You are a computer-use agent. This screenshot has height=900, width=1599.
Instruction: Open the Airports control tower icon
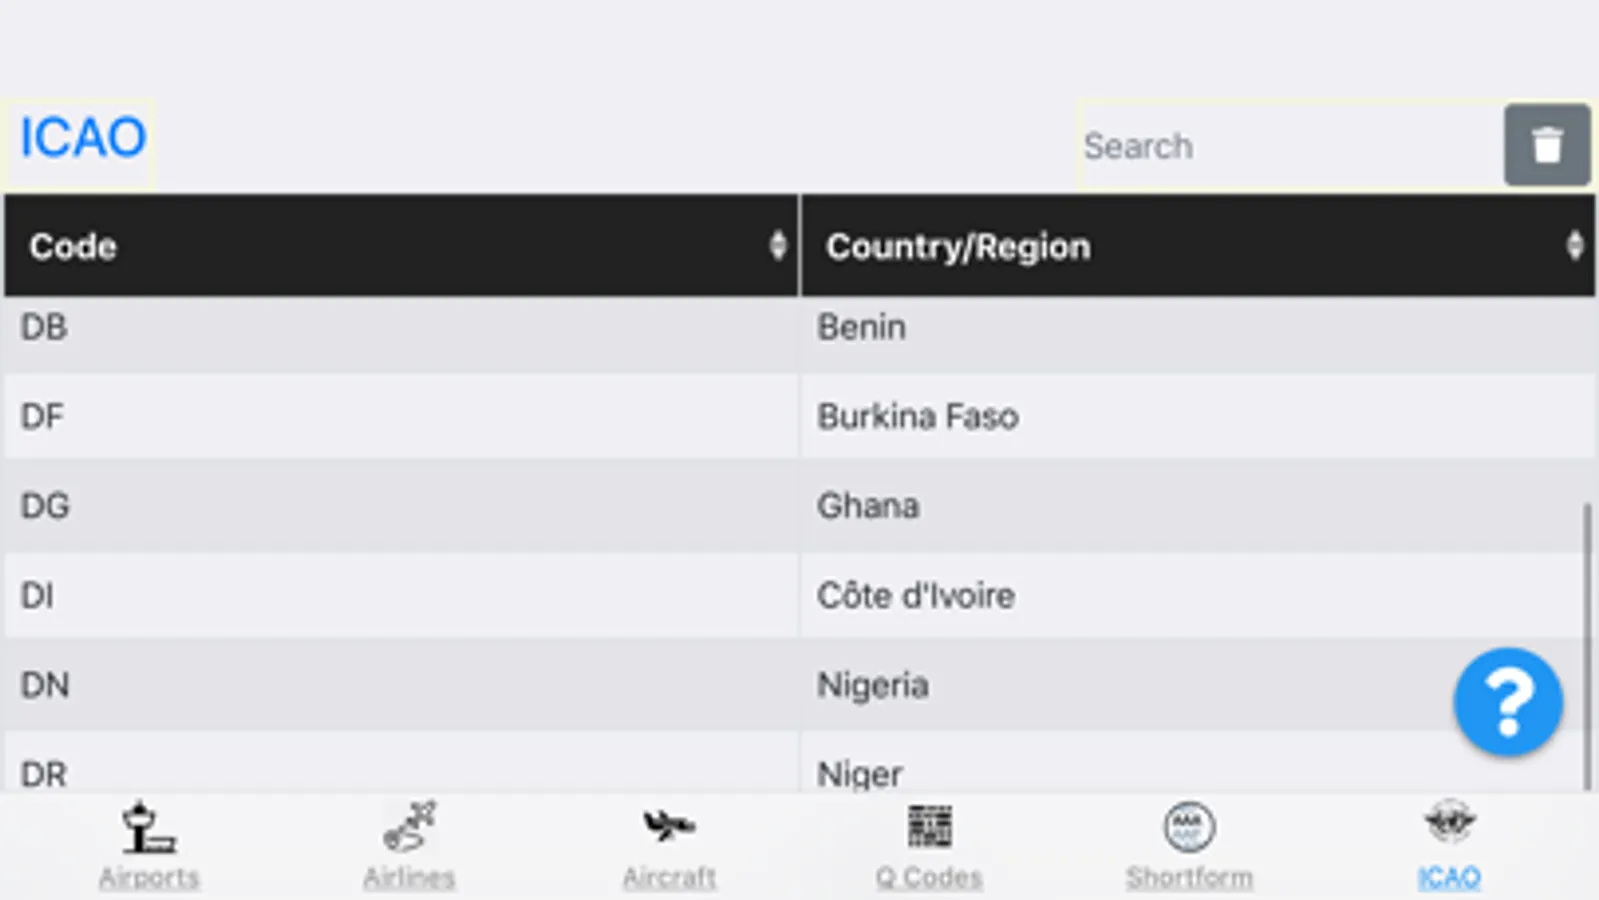(x=148, y=828)
